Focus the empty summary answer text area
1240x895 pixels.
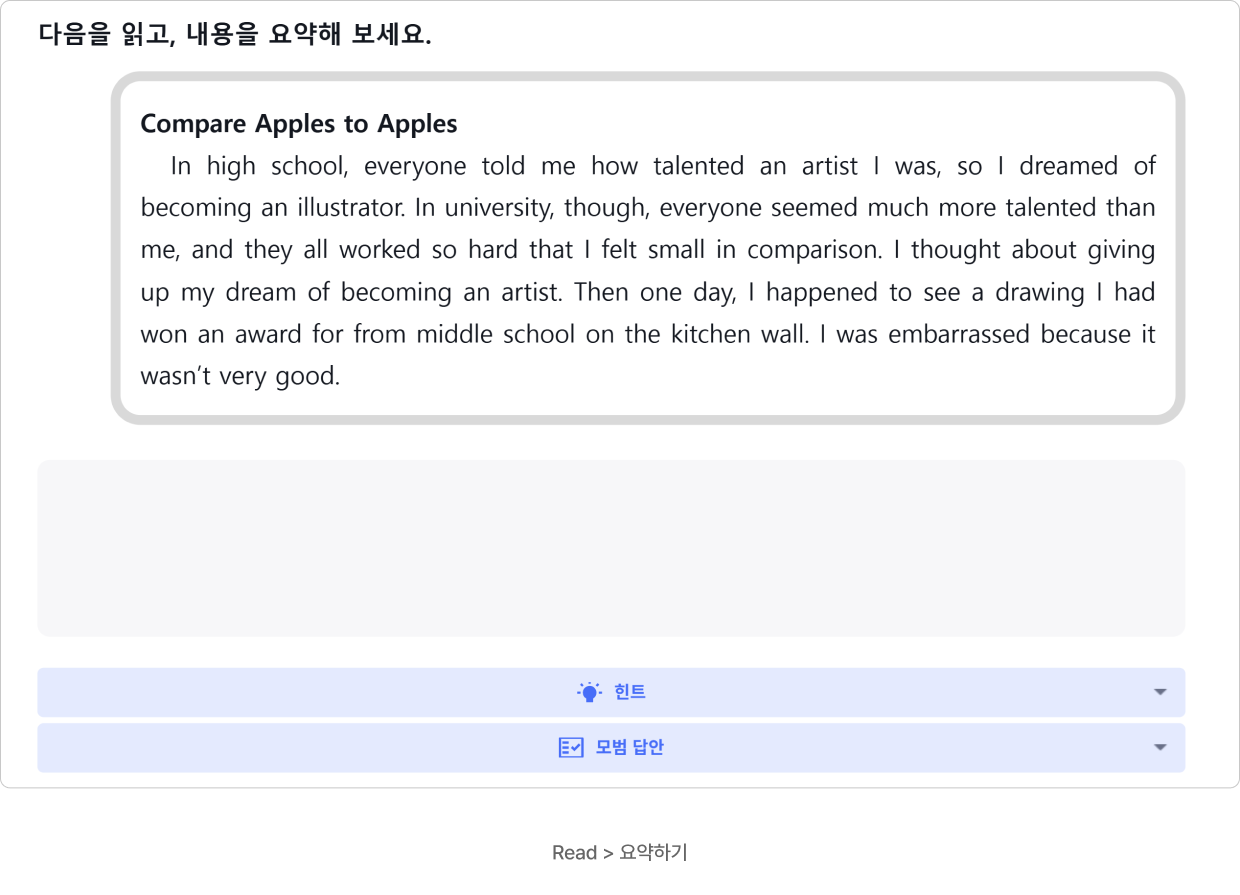coord(611,548)
